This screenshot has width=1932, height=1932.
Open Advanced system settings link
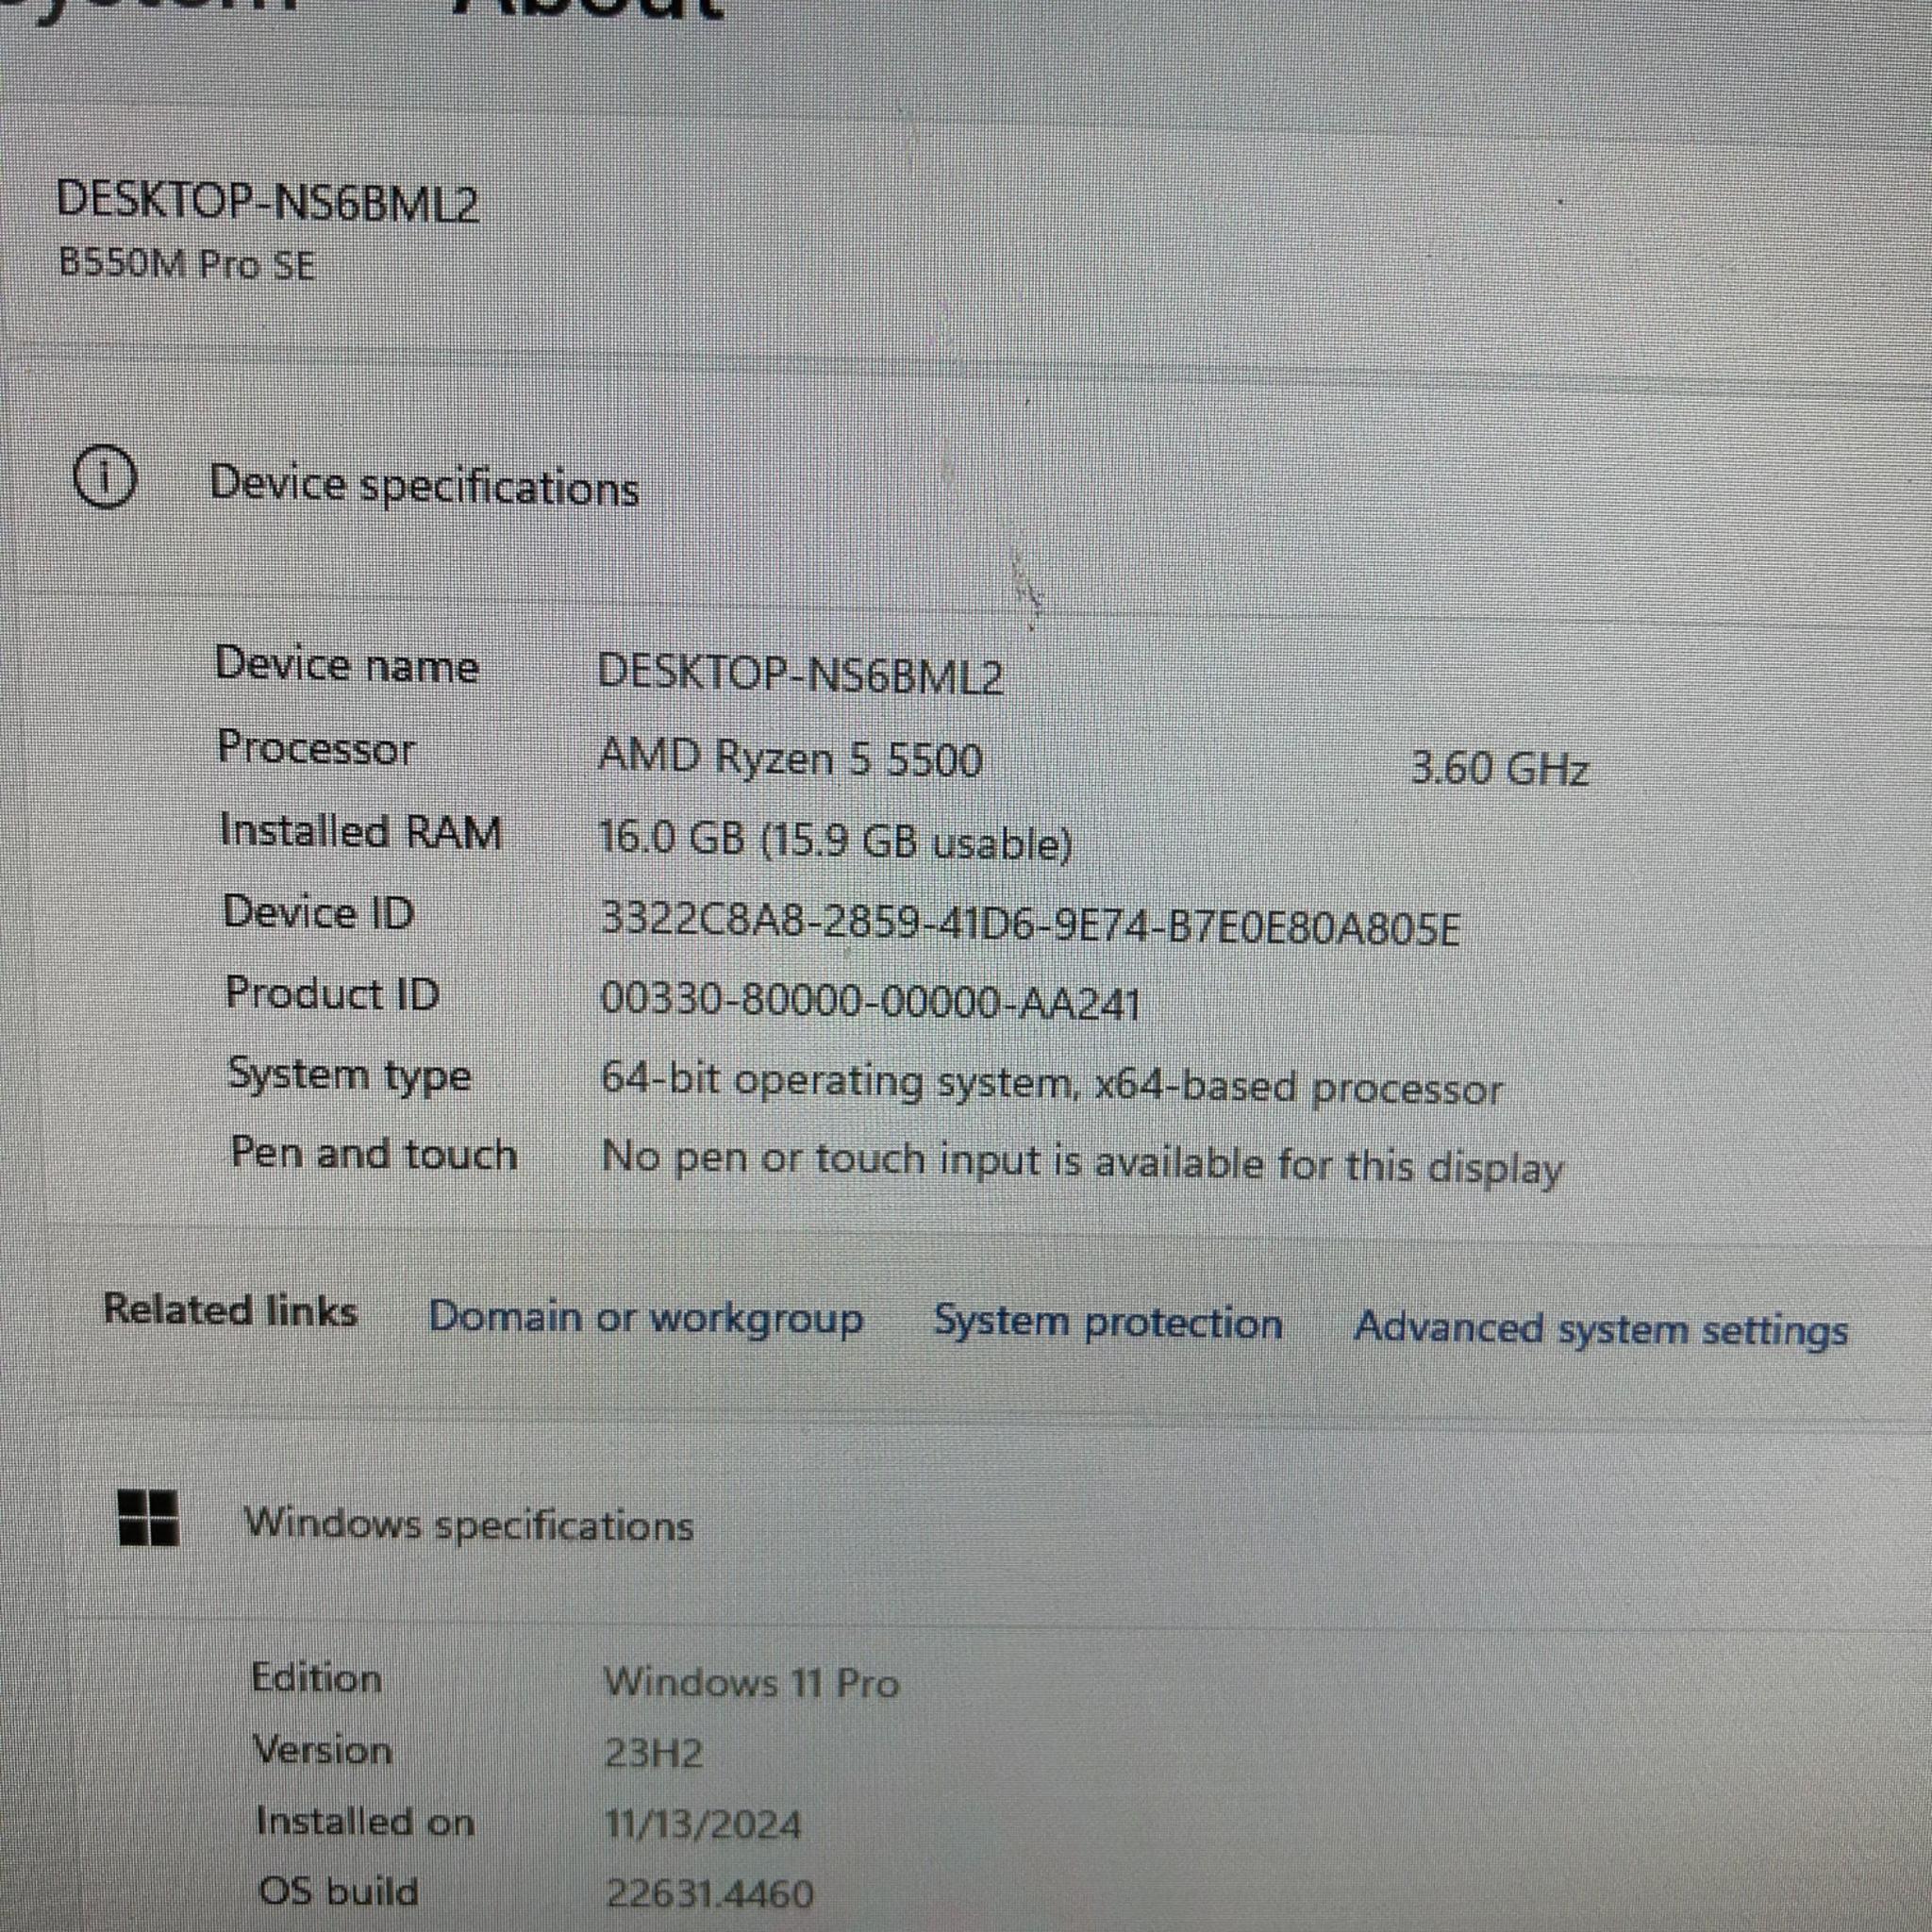coord(1601,1329)
